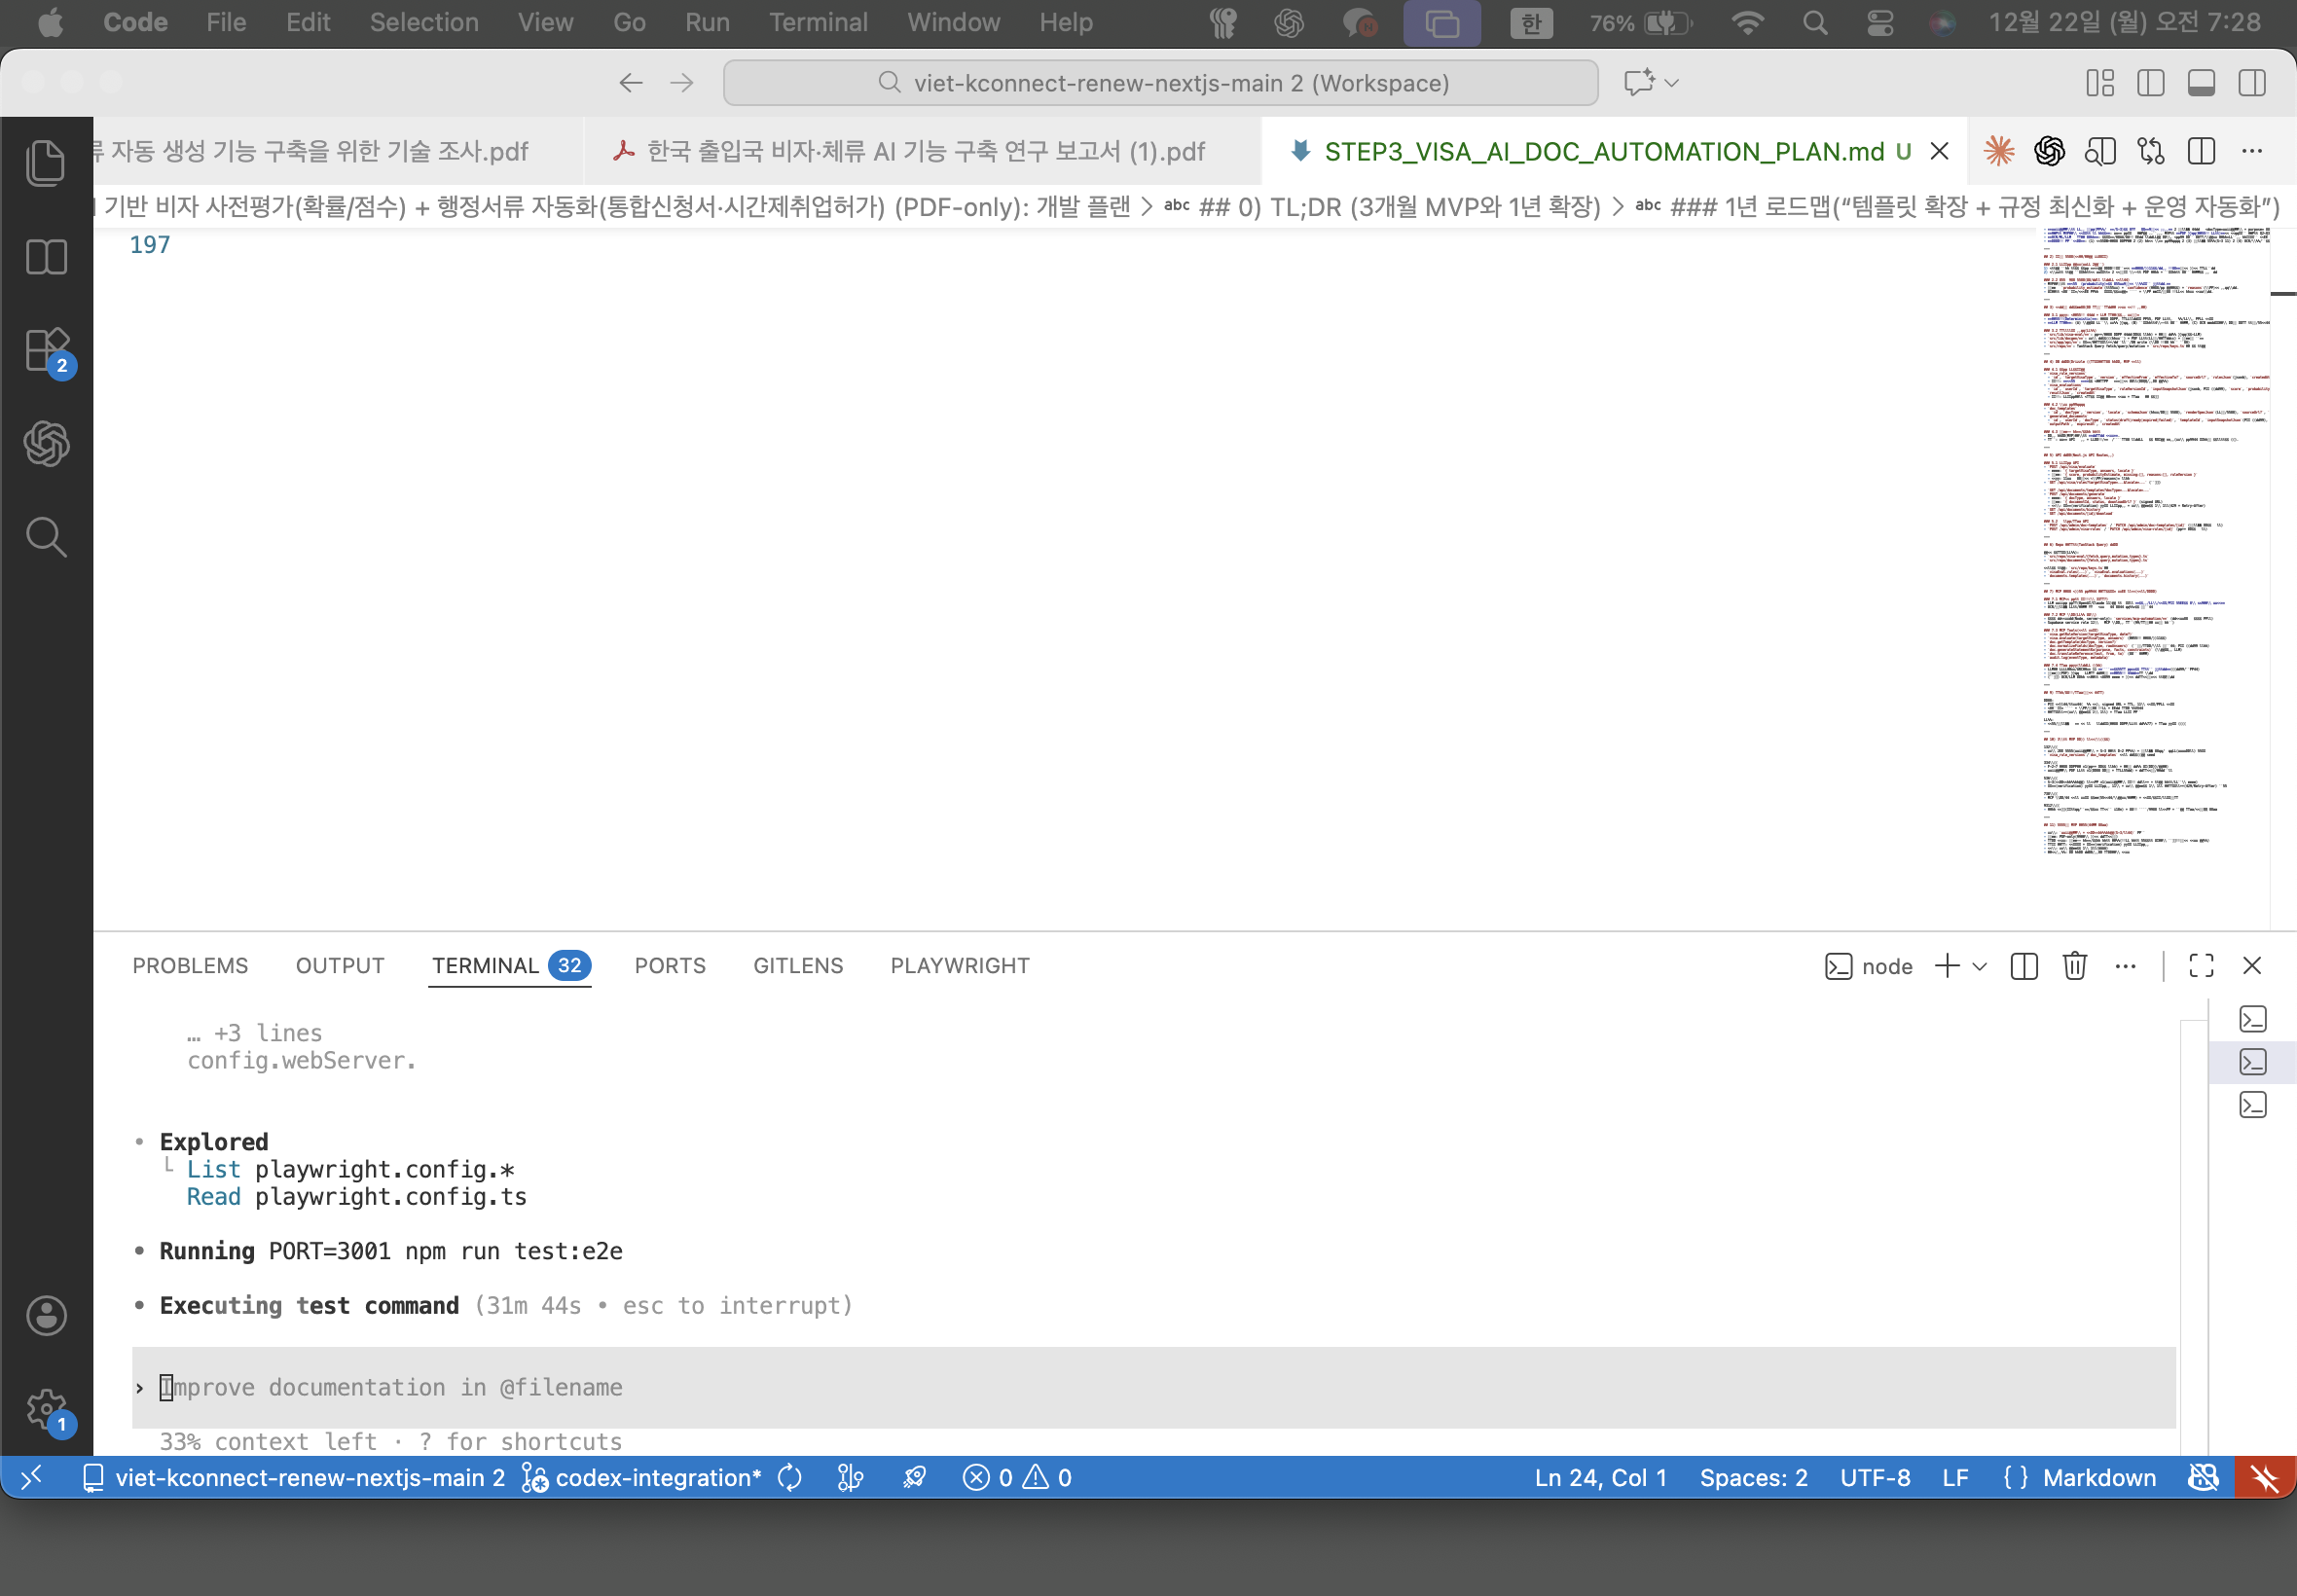Open the ChatGPT Codex sidebar icon
The height and width of the screenshot is (1596, 2297).
tap(46, 443)
